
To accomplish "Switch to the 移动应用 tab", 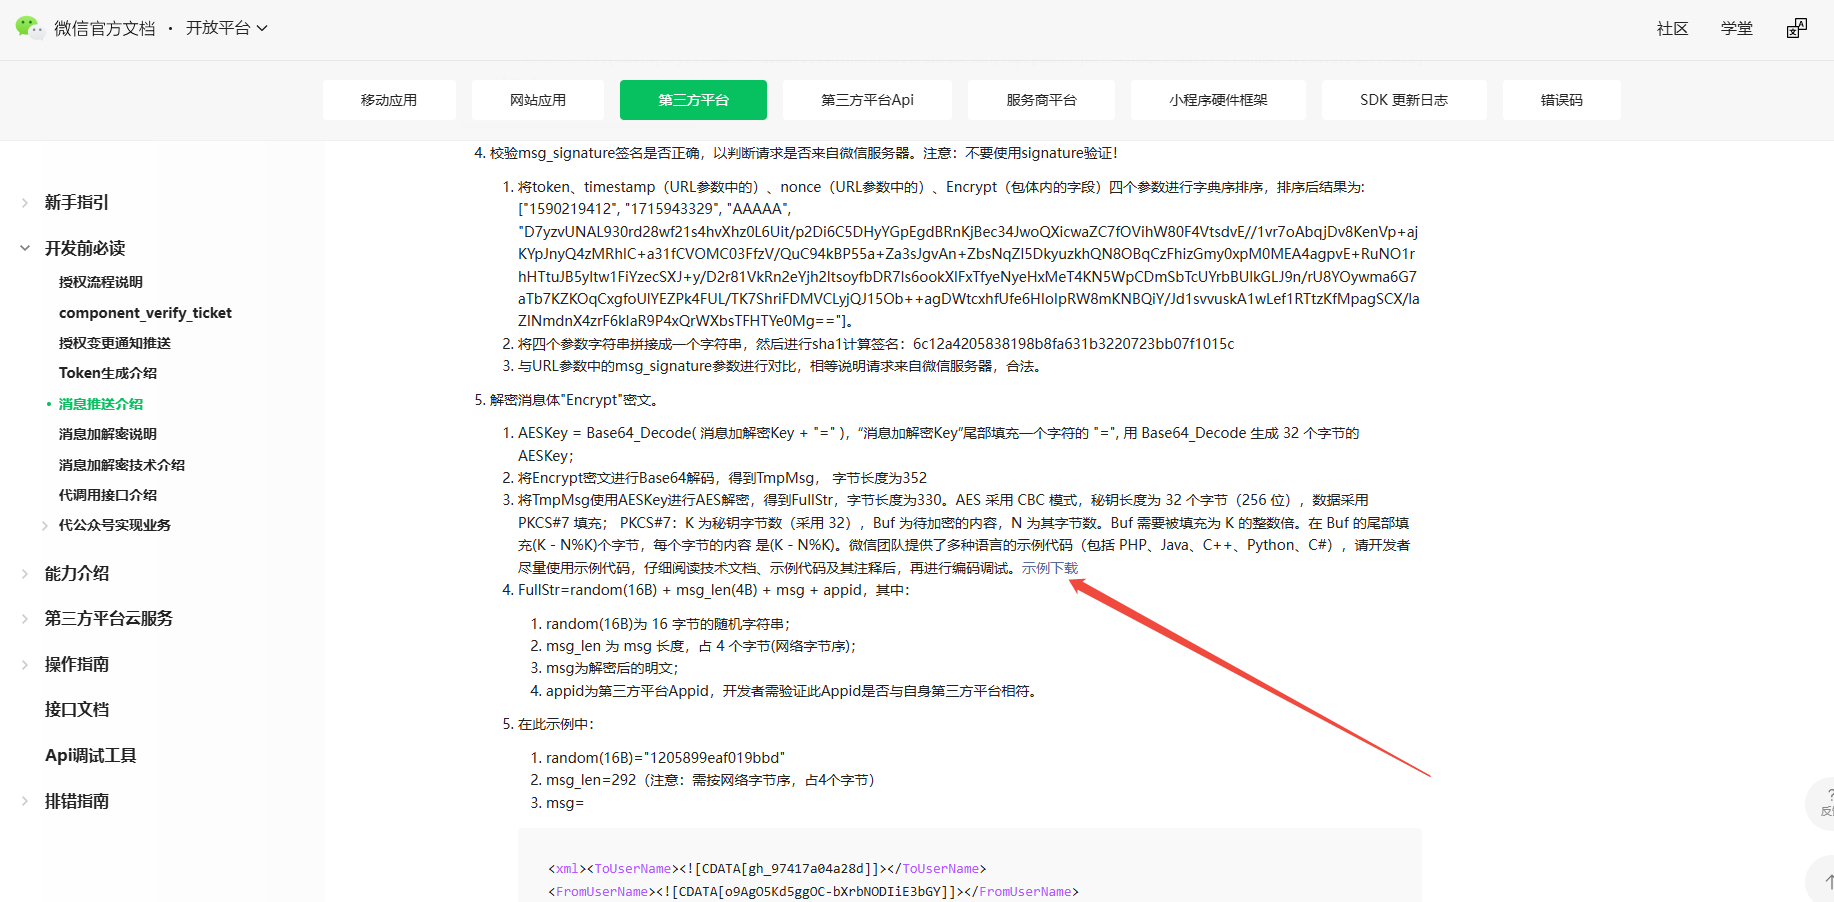I will [x=389, y=100].
